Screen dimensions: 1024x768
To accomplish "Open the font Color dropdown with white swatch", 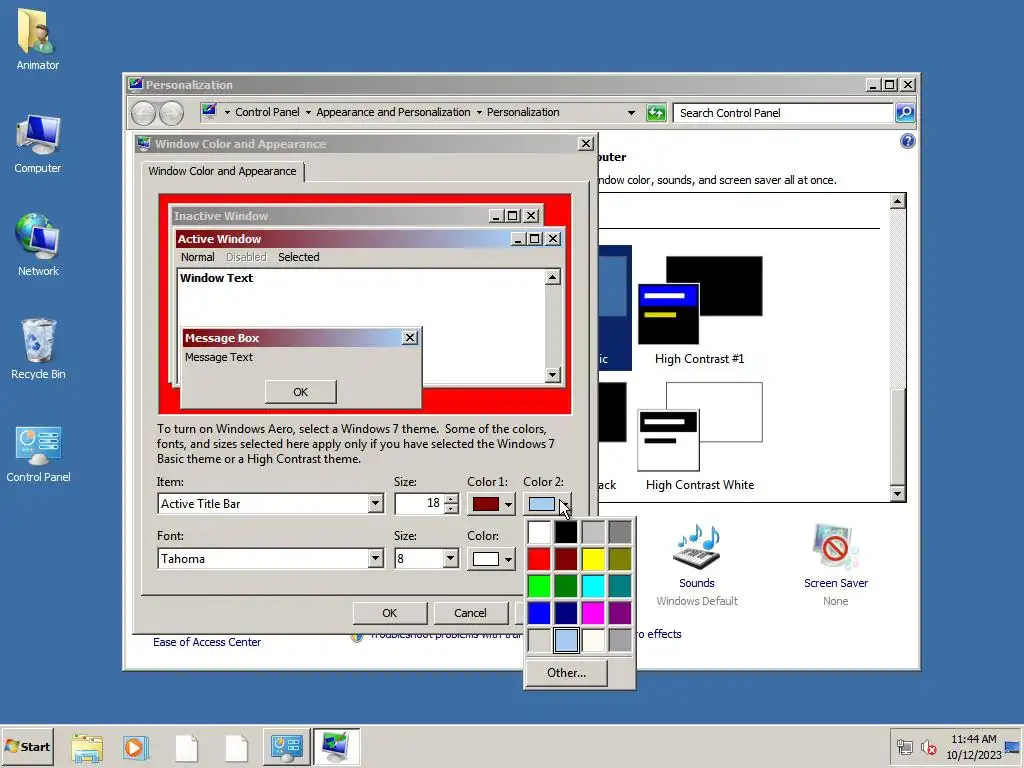I will tap(490, 558).
